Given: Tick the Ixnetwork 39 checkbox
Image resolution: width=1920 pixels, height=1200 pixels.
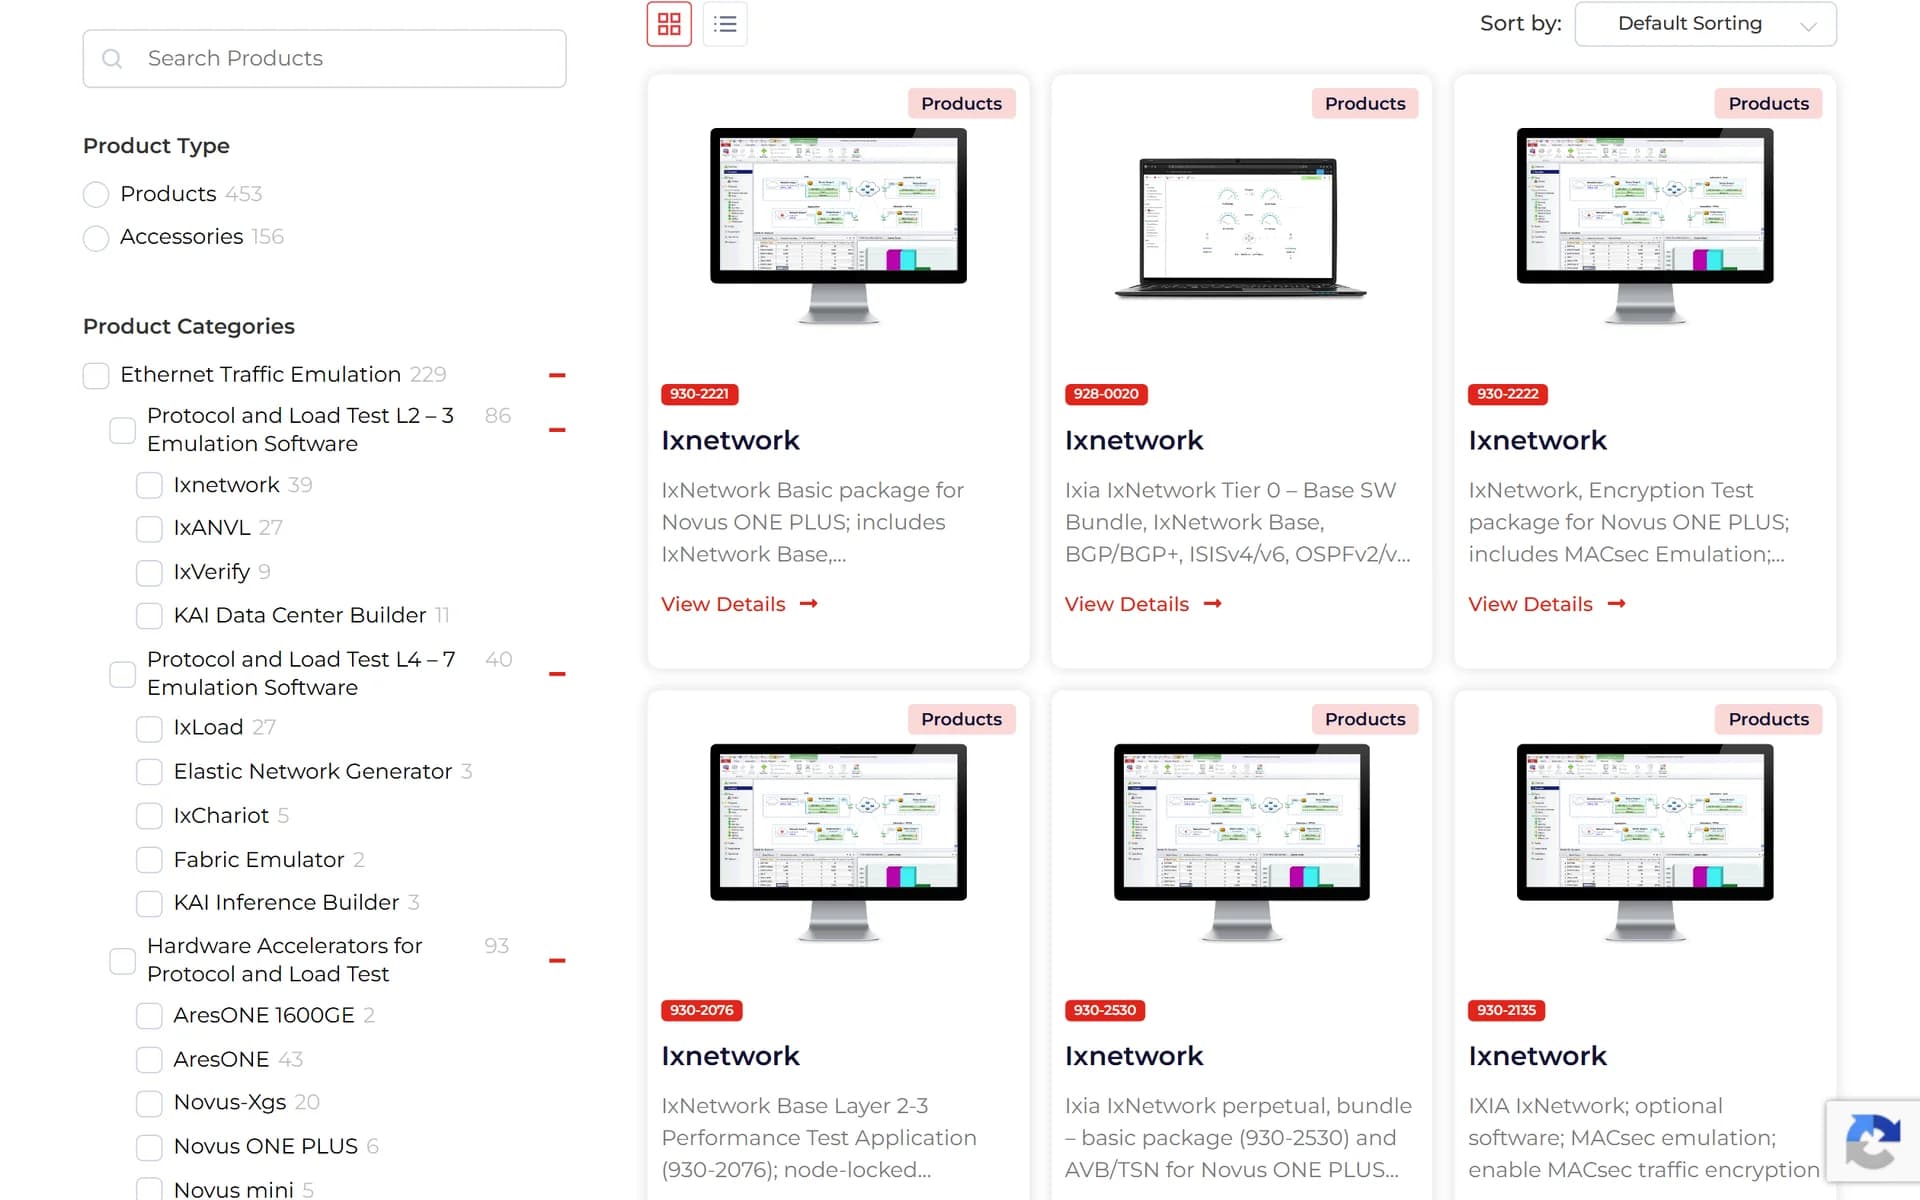Looking at the screenshot, I should 149,485.
